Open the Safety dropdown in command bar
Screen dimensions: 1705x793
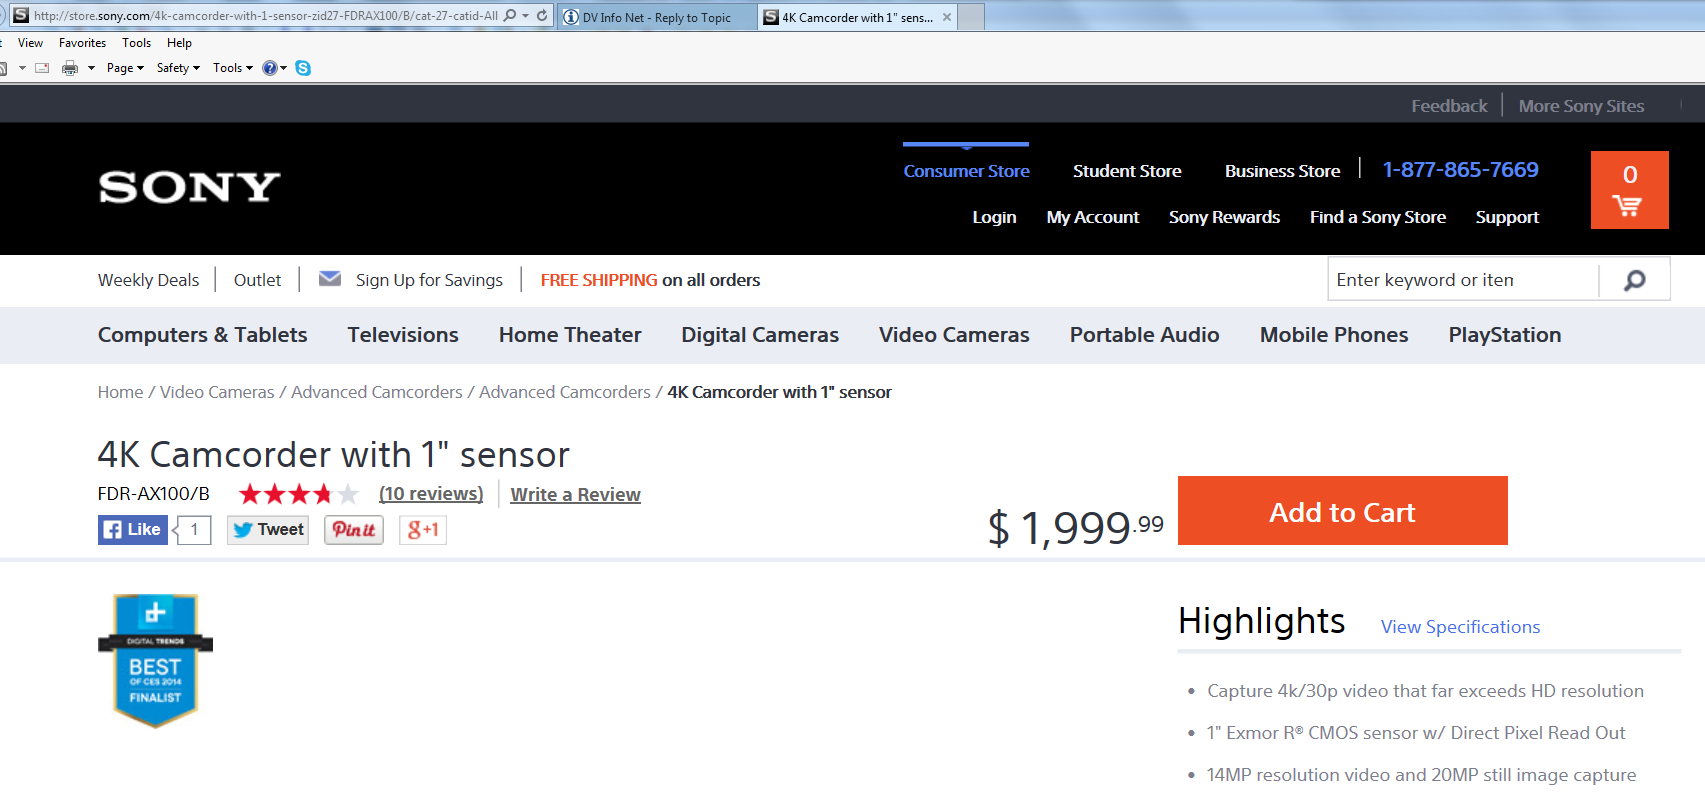[x=178, y=68]
